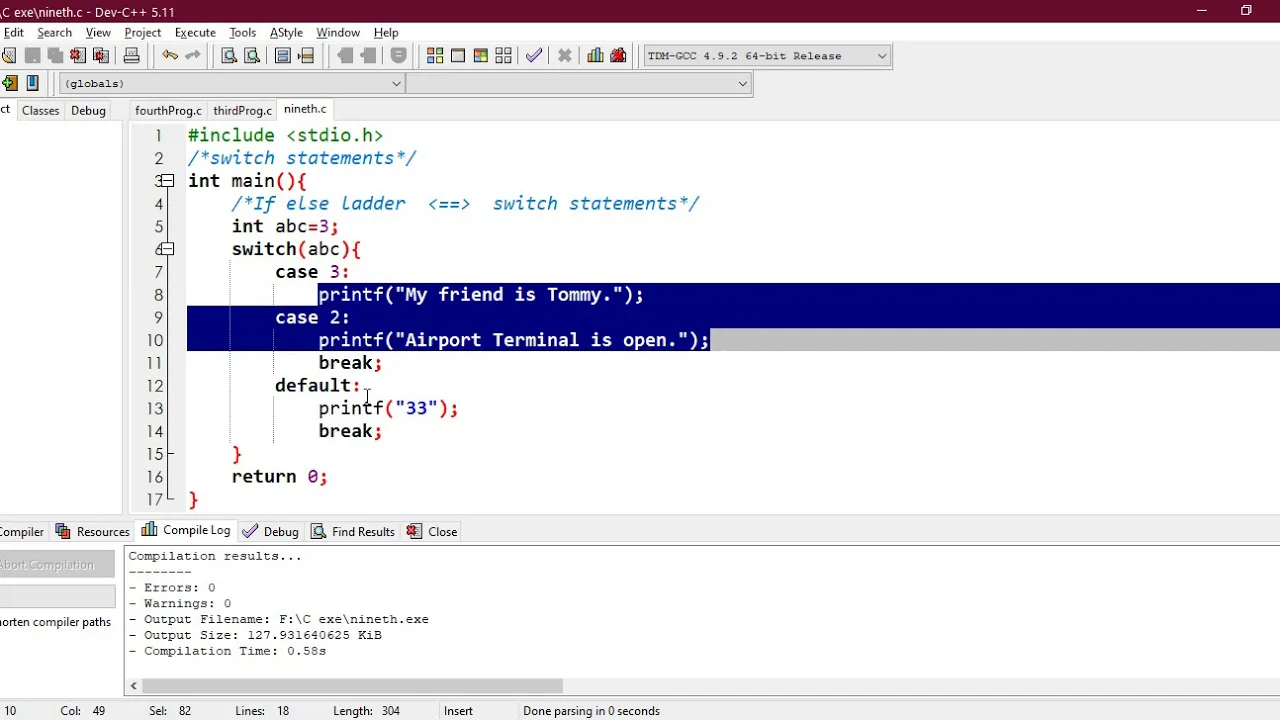
Task: Click the Close file toolbar icon
Action: pos(78,56)
